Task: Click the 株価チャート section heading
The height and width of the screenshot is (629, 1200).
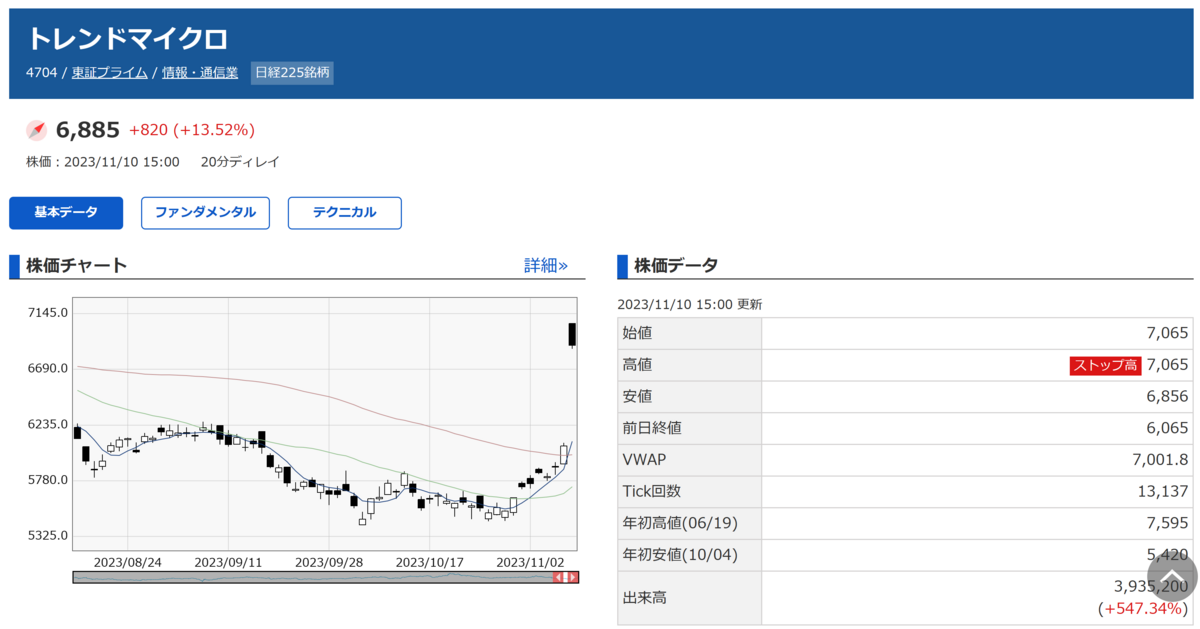Action: click(77, 266)
